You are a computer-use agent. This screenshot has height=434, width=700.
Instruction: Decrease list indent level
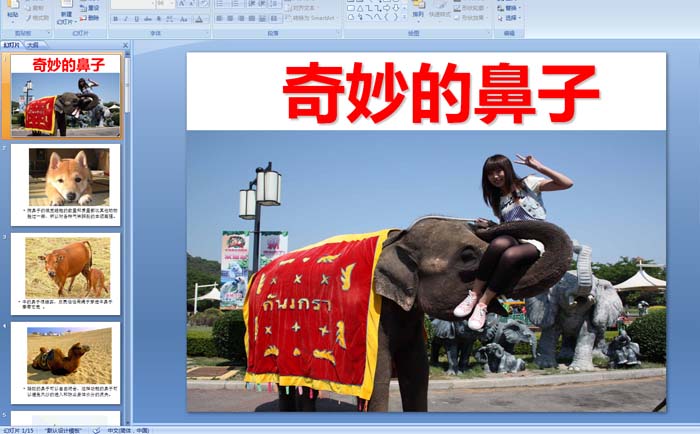click(x=252, y=4)
